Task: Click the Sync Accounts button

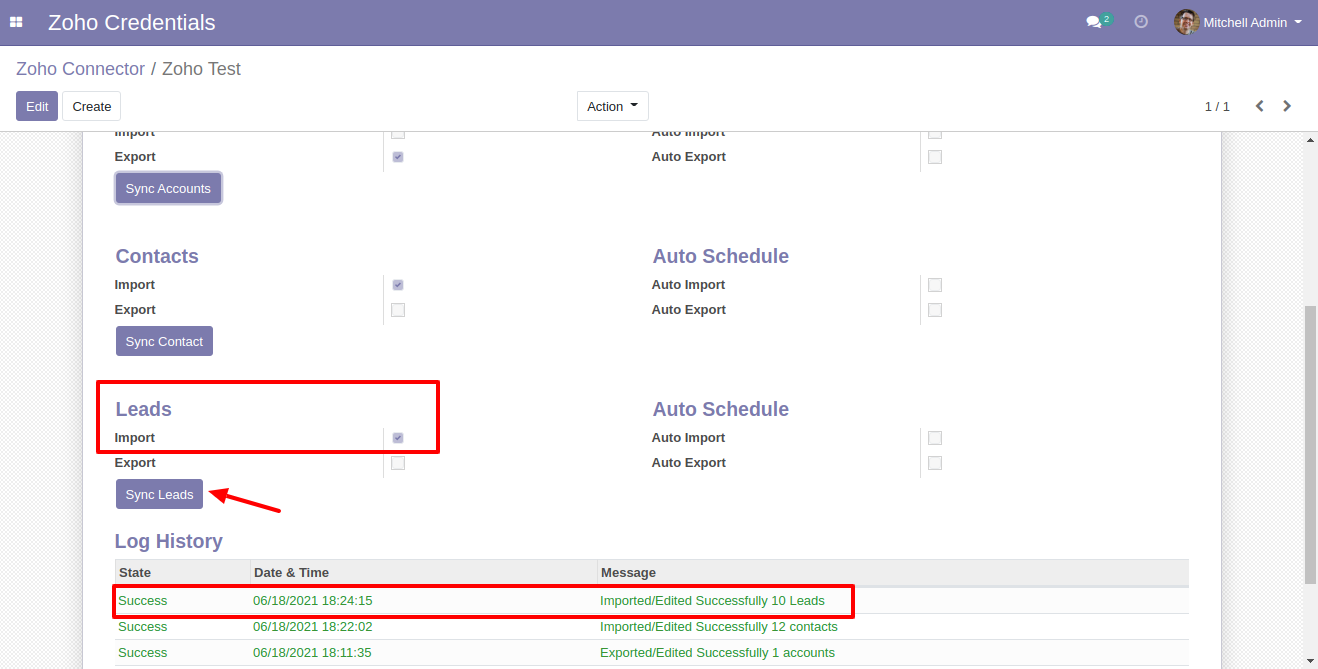Action: [x=168, y=188]
